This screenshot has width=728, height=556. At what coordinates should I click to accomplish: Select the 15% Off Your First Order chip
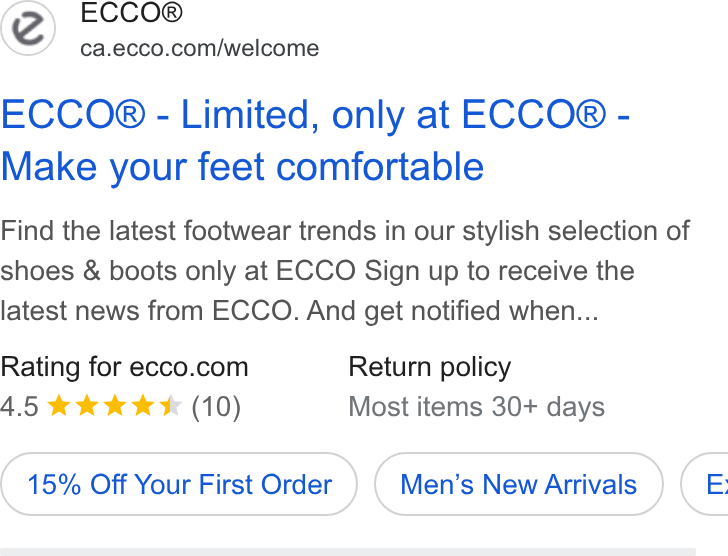(x=179, y=484)
